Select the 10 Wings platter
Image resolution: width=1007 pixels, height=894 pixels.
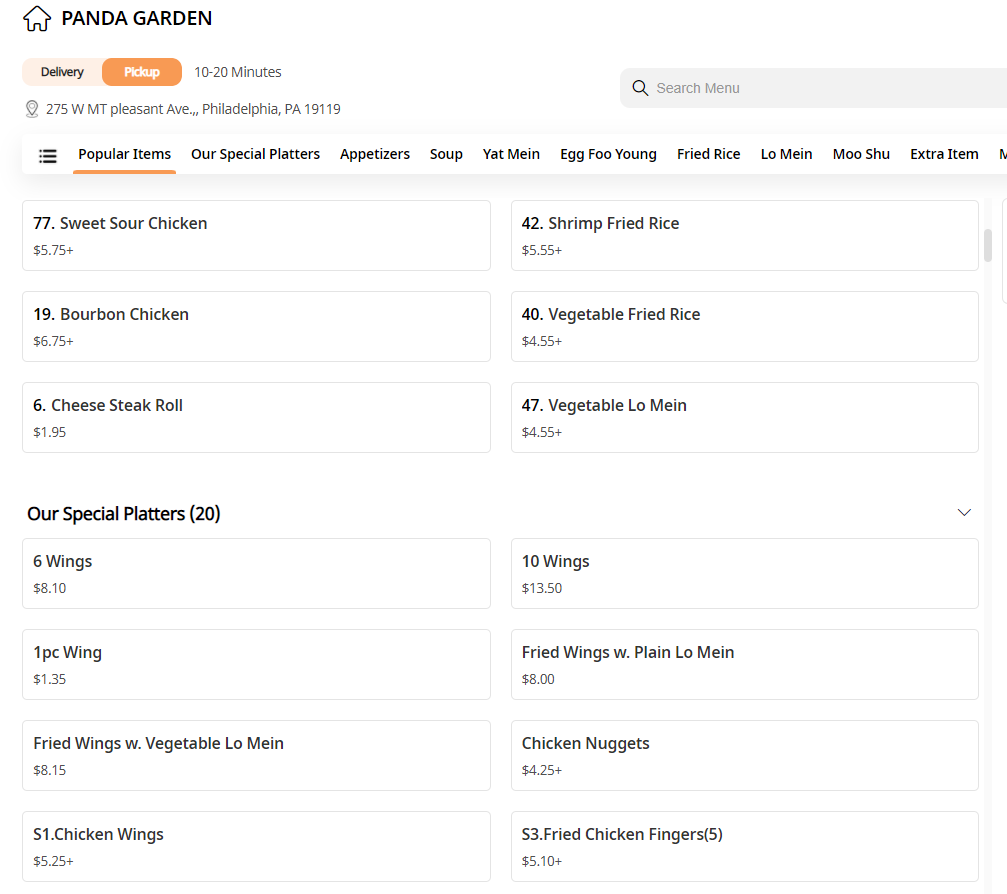(744, 573)
